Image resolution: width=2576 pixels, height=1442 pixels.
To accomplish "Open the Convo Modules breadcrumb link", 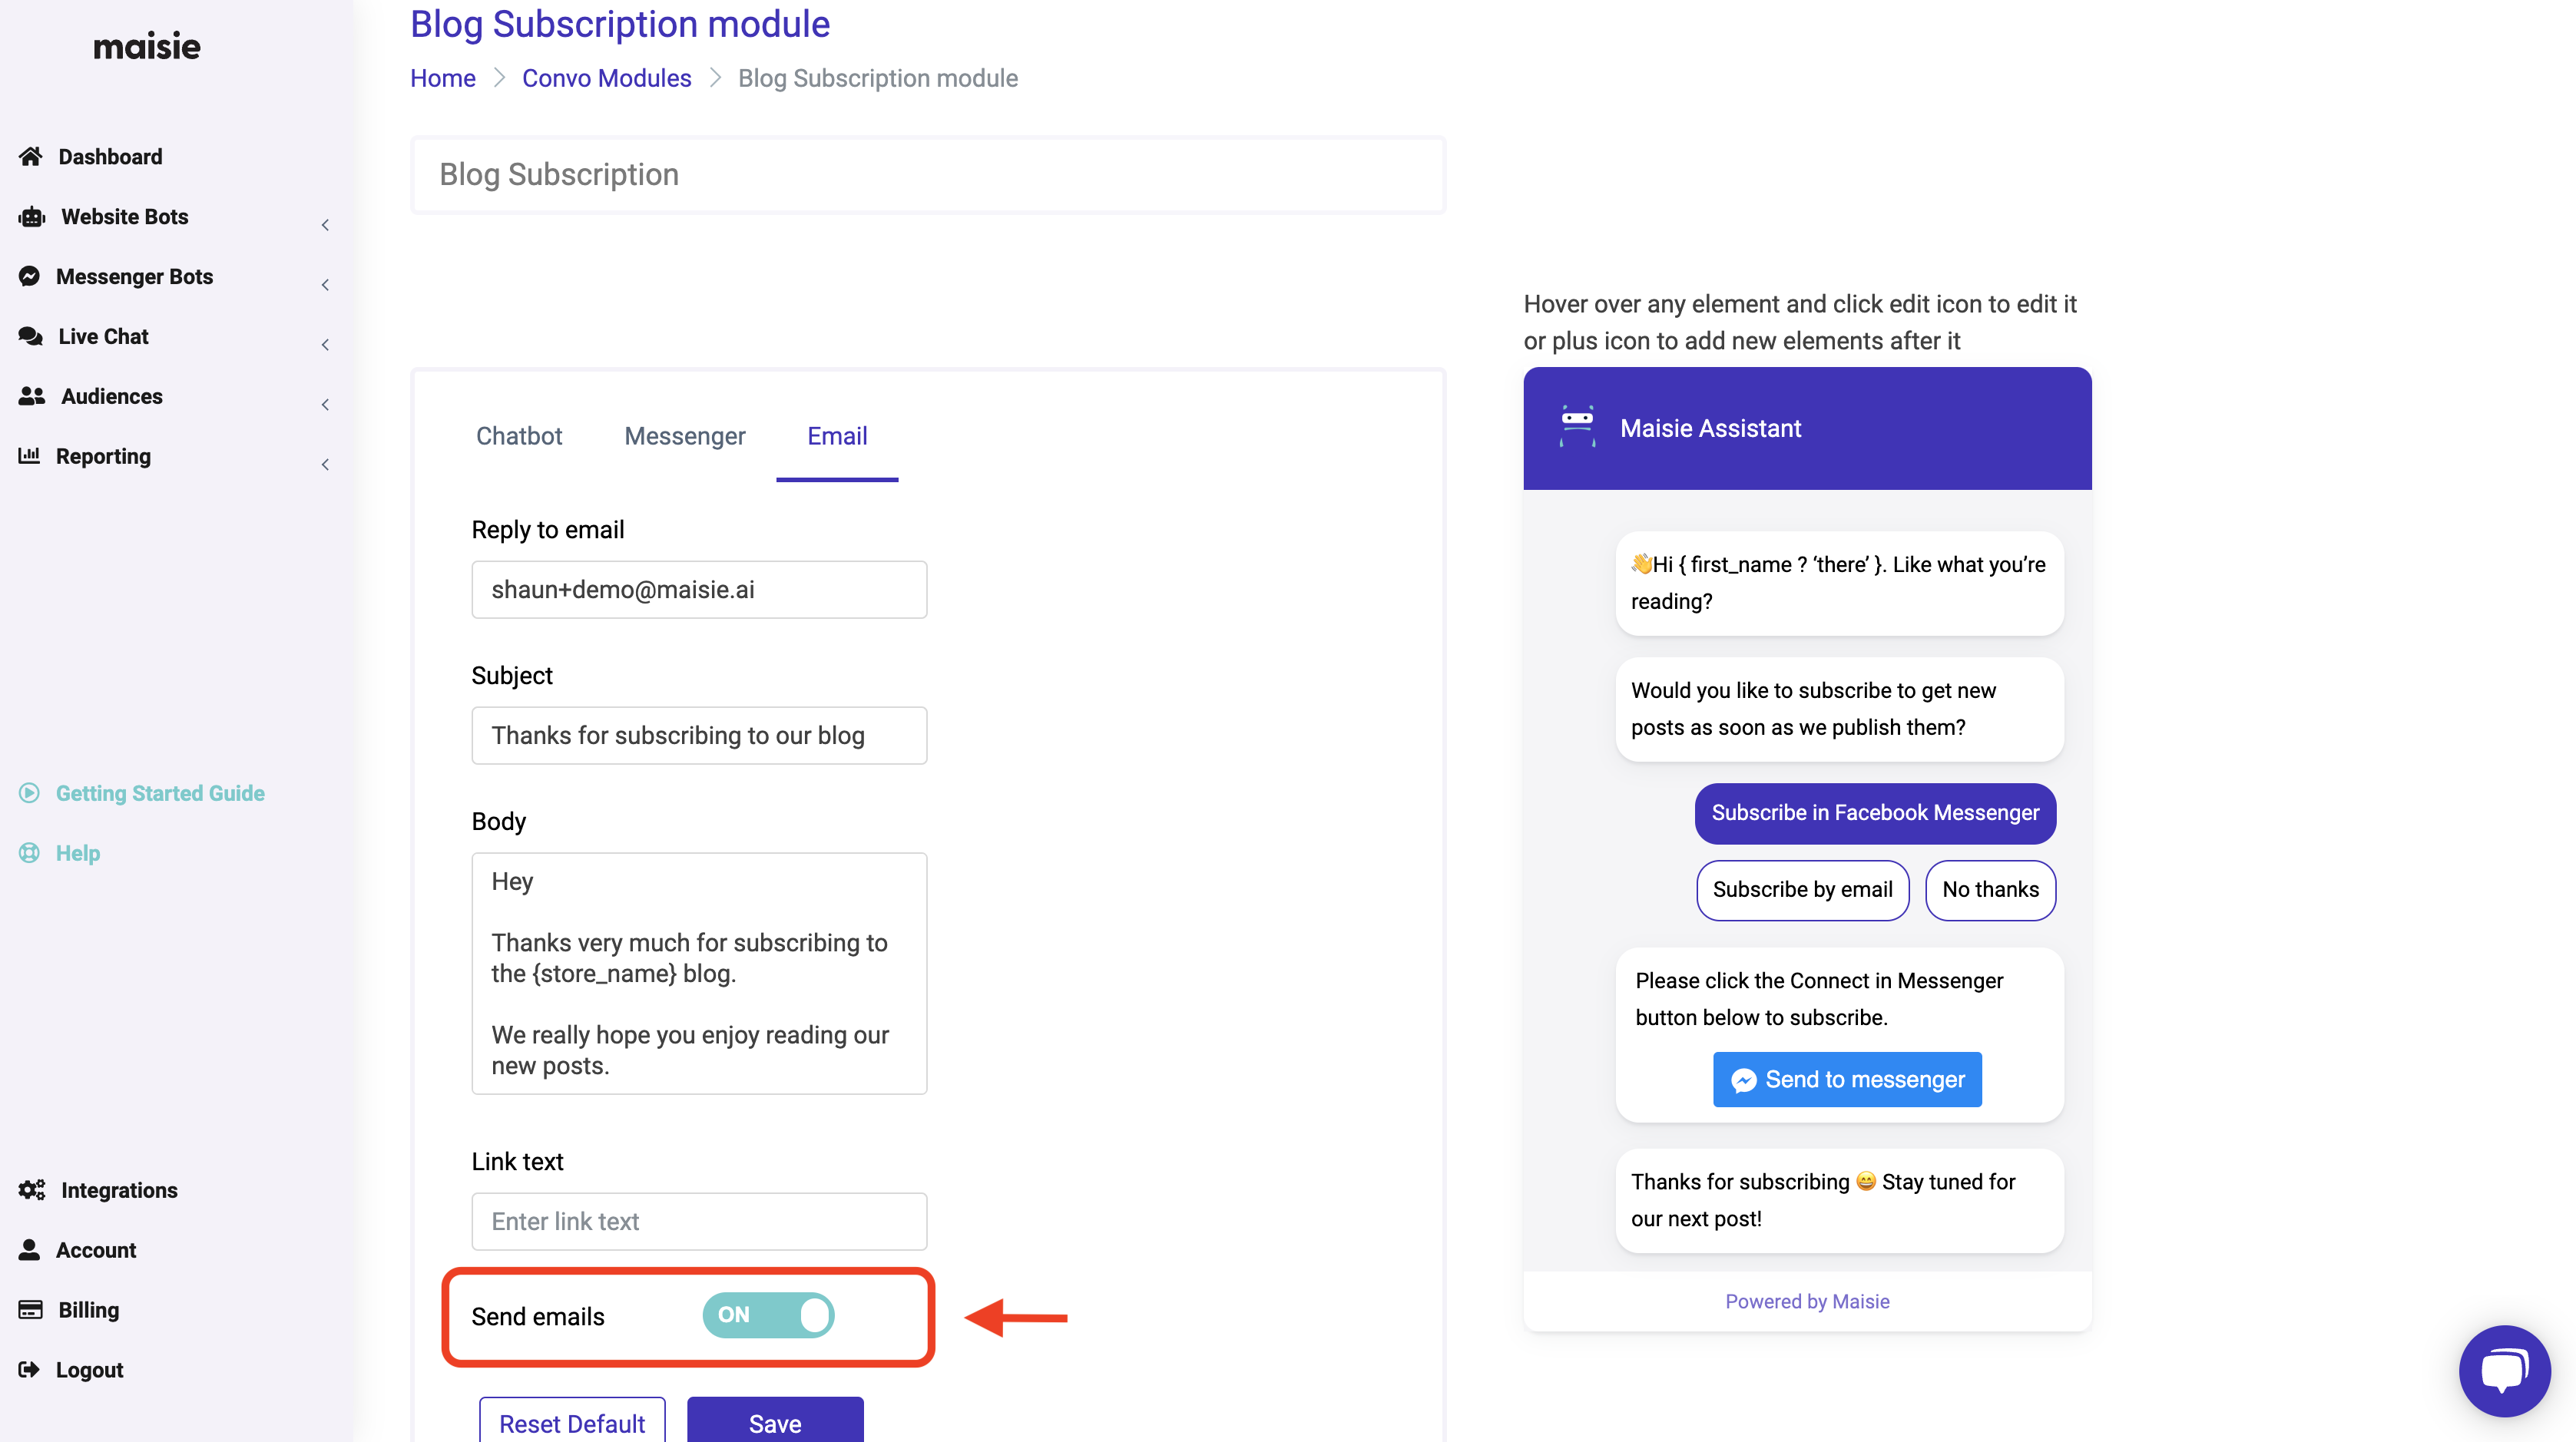I will point(606,78).
